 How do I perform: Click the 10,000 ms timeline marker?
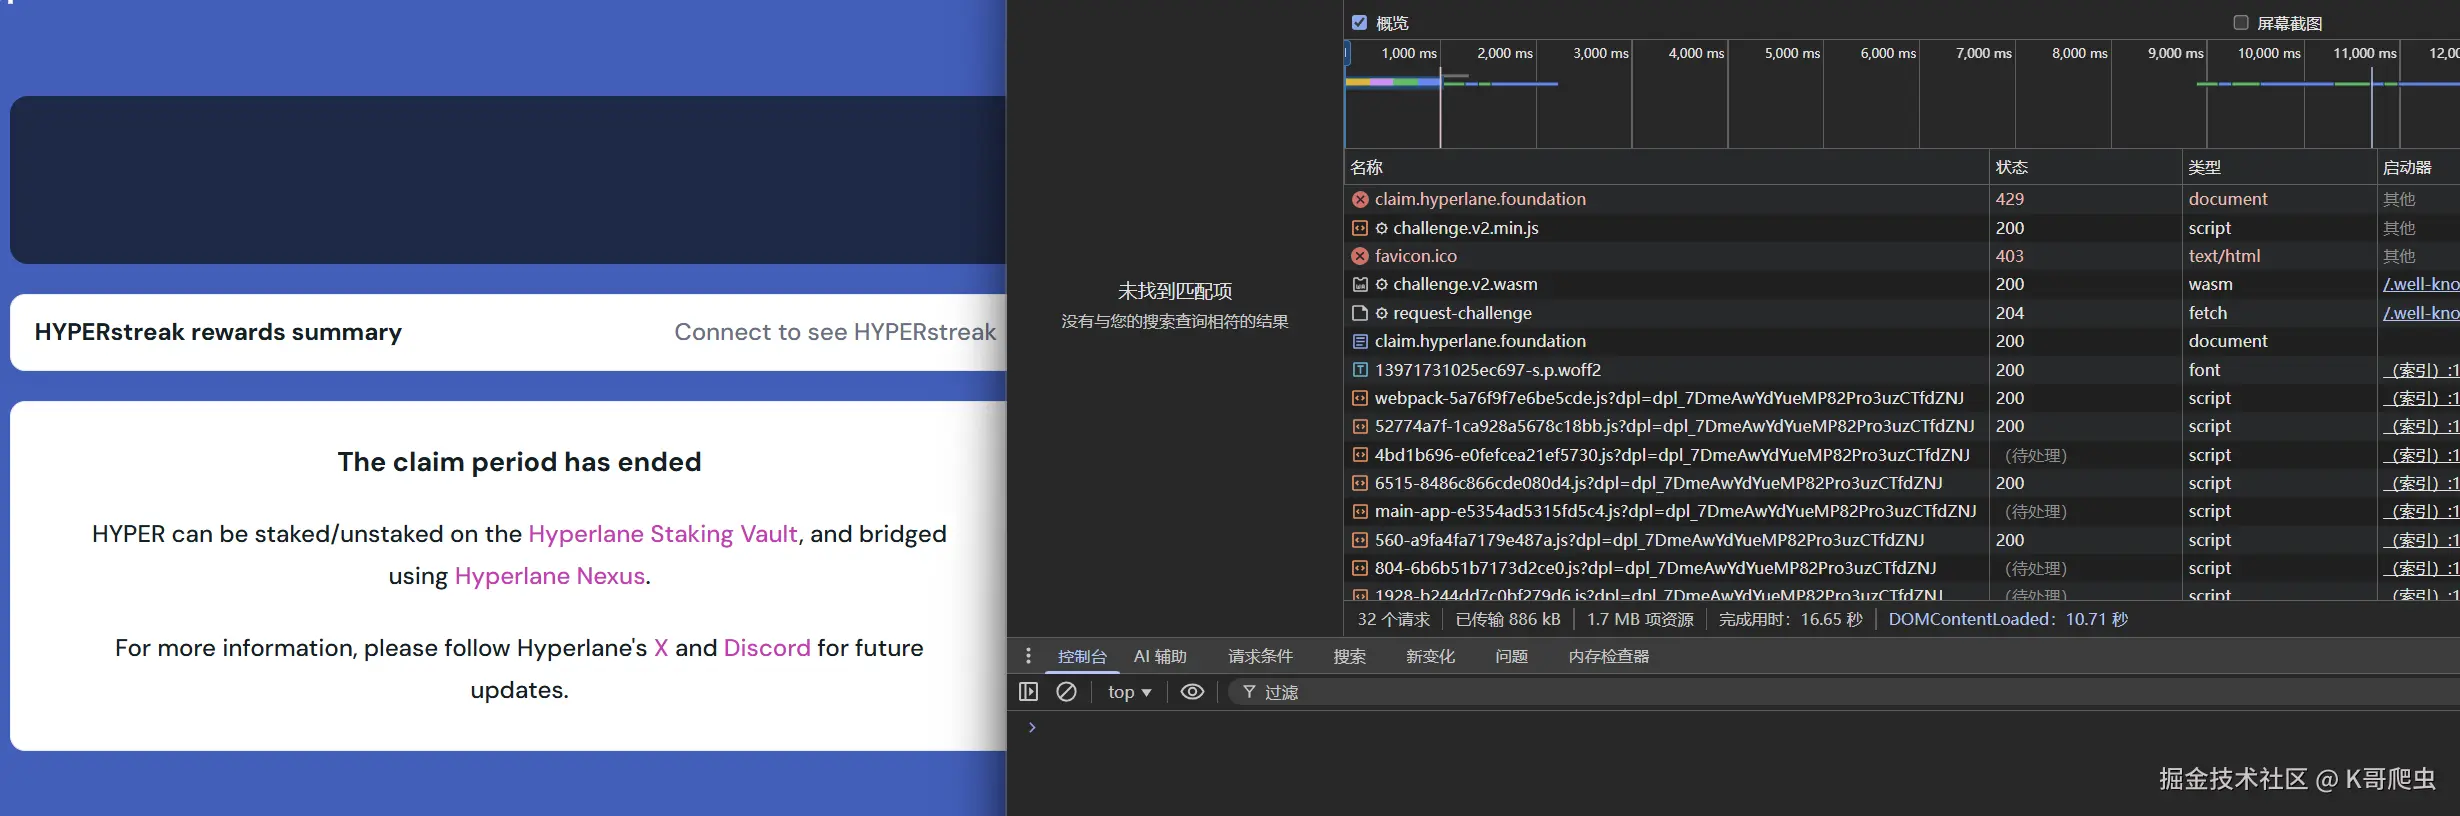coord(2269,53)
